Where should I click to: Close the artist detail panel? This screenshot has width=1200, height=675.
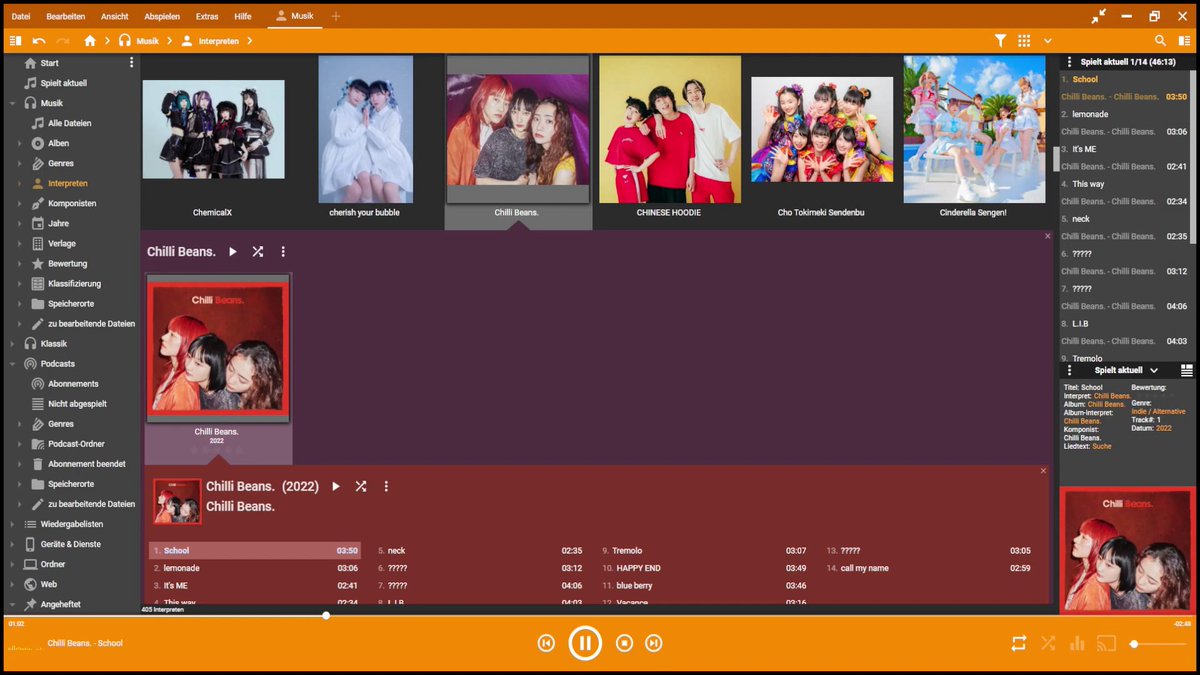pos(1047,236)
